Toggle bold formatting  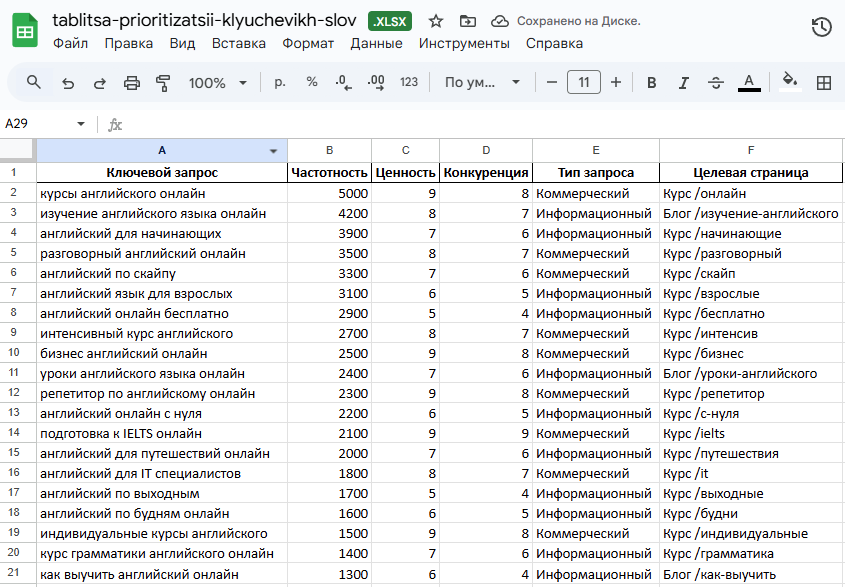[652, 83]
